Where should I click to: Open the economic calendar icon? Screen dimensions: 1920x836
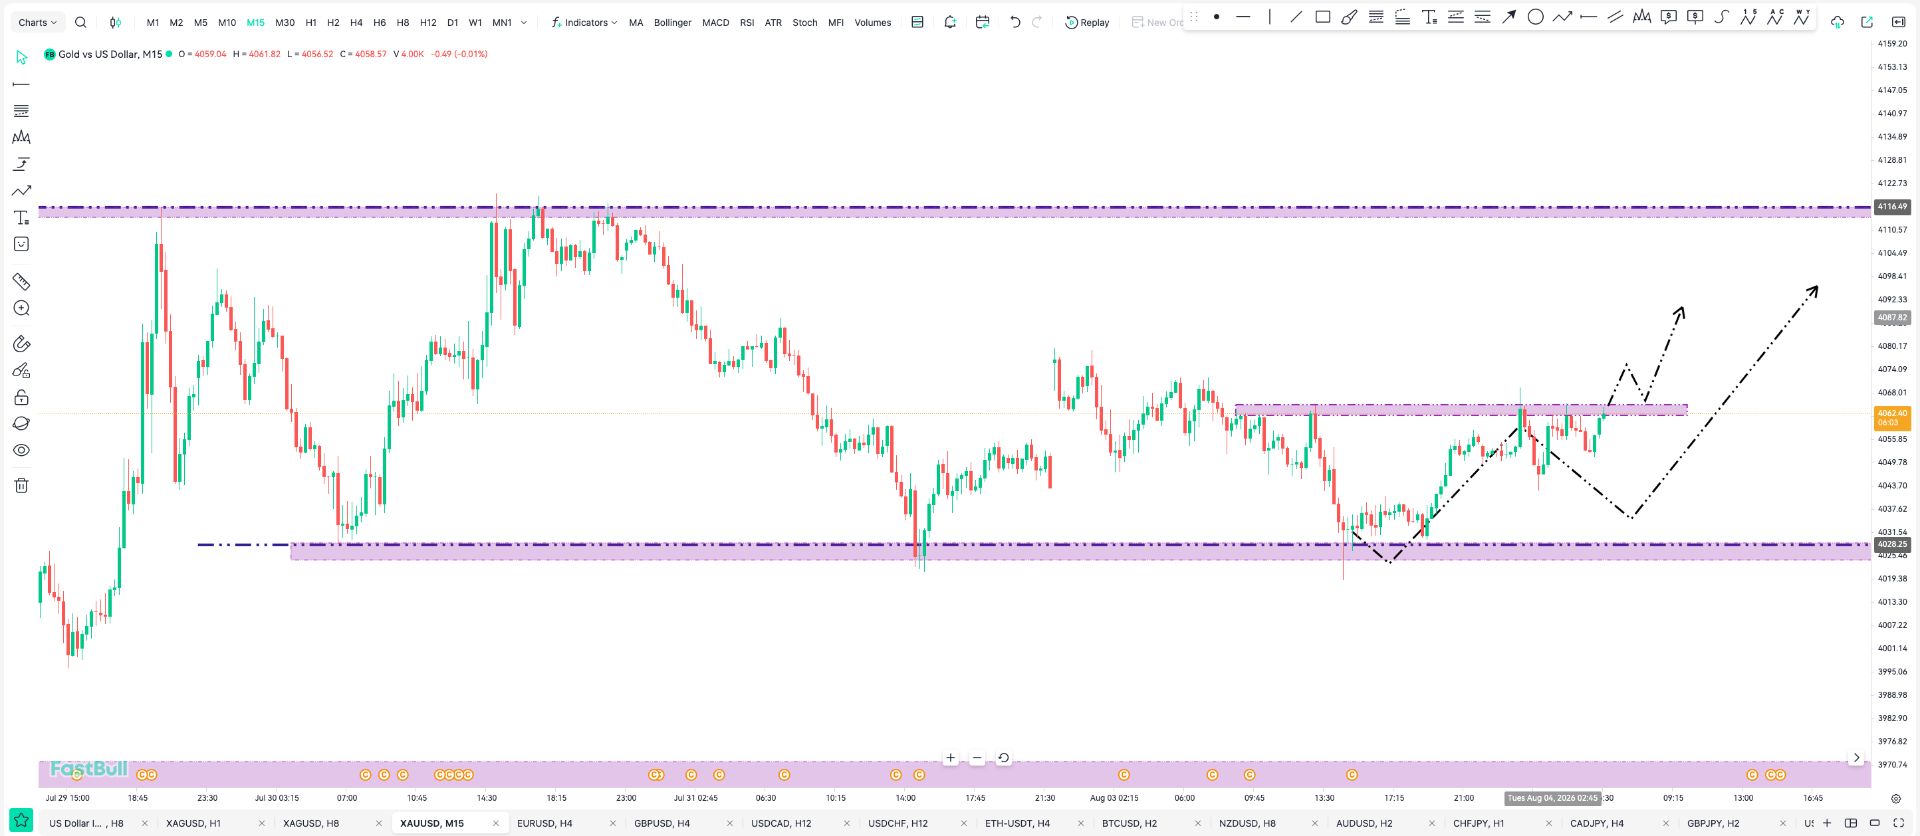[982, 22]
